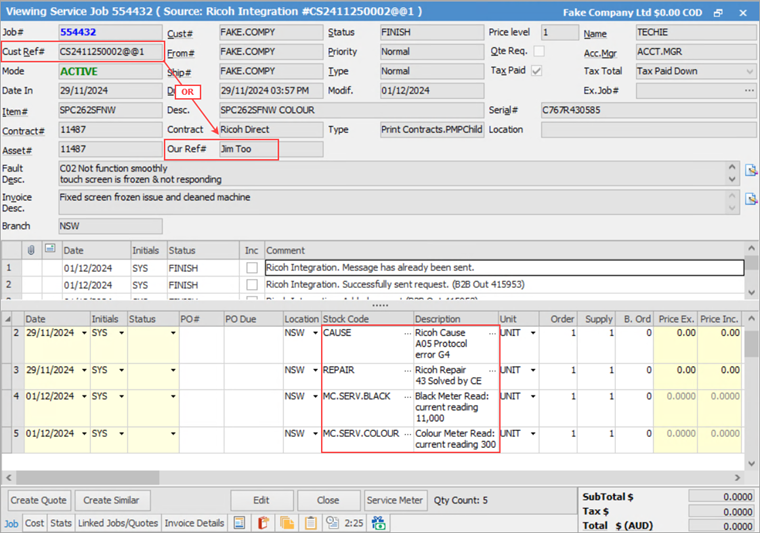Click the Cust Ref# input field
The width and height of the screenshot is (760, 533).
click(107, 52)
